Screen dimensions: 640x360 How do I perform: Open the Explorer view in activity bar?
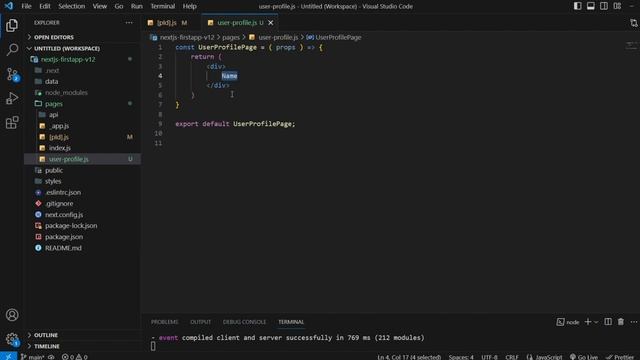tap(12, 25)
